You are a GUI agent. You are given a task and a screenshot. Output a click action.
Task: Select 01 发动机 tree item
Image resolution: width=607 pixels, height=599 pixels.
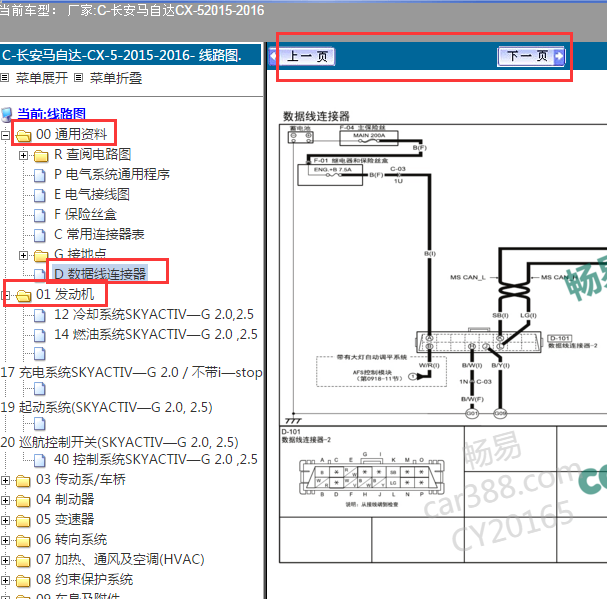65,294
